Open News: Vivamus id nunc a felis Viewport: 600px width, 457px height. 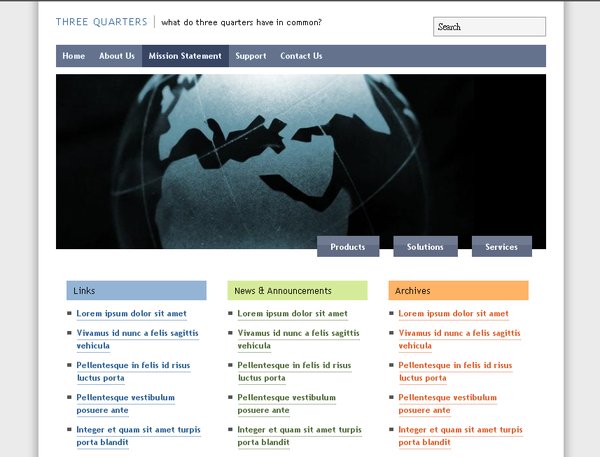click(298, 339)
